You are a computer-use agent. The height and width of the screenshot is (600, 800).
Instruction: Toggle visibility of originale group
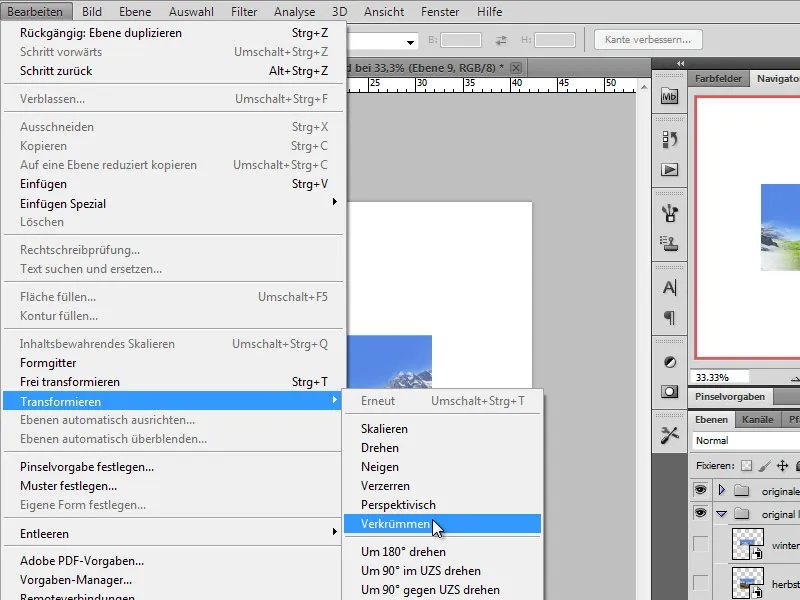pos(701,490)
